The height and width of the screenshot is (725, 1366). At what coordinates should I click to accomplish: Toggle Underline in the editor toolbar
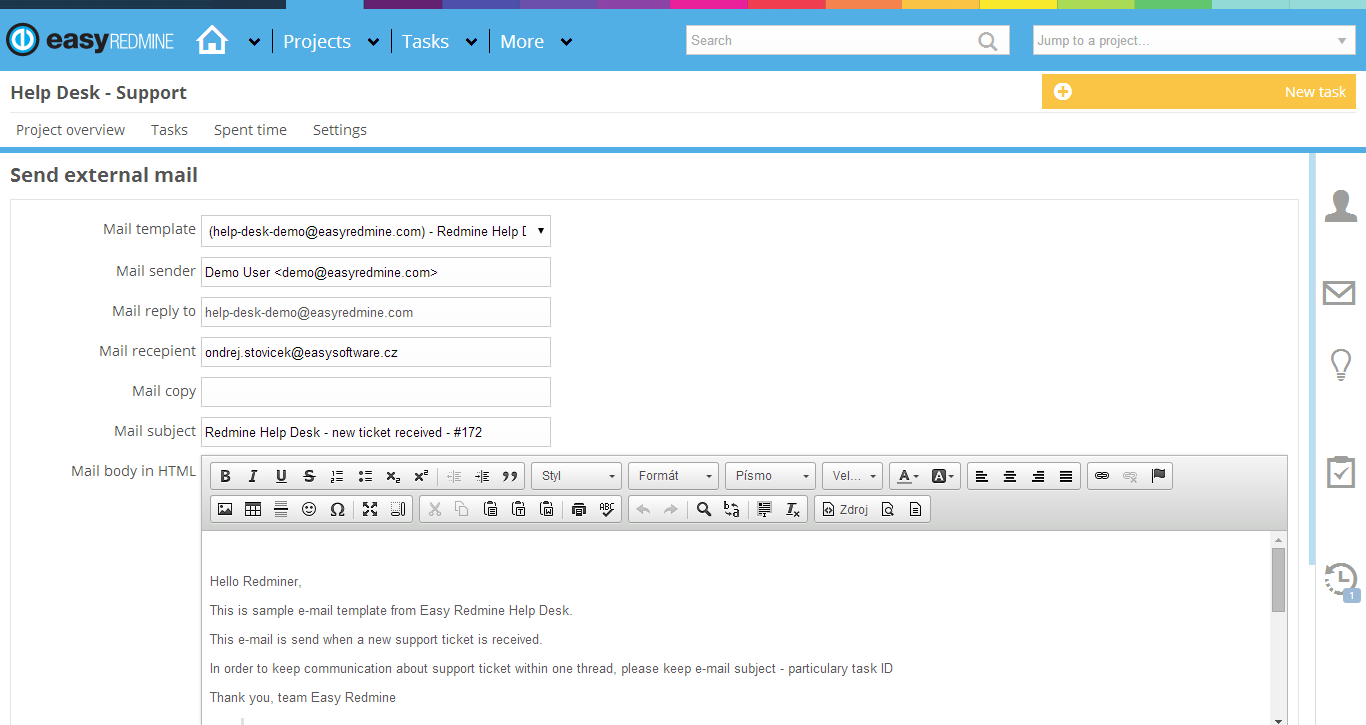click(x=281, y=476)
